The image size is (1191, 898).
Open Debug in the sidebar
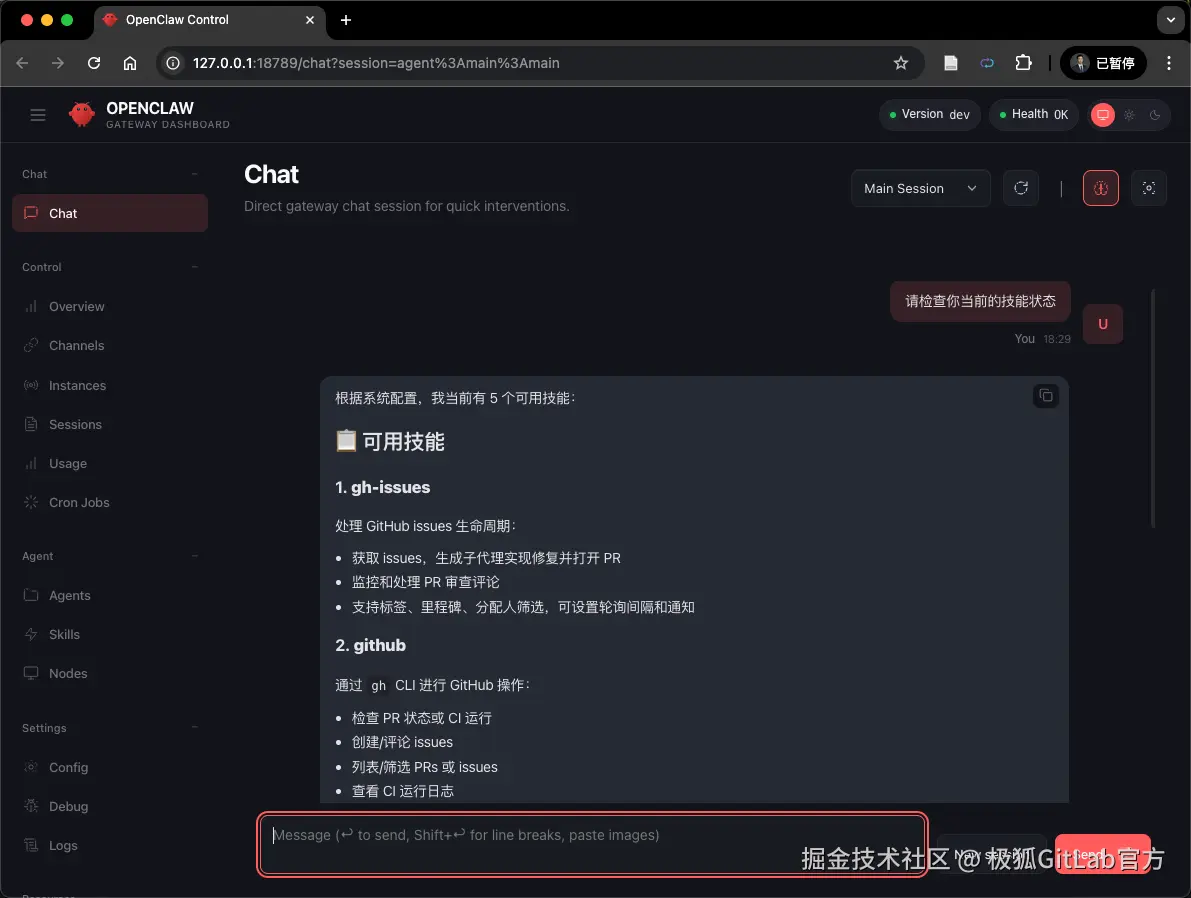[110, 807]
